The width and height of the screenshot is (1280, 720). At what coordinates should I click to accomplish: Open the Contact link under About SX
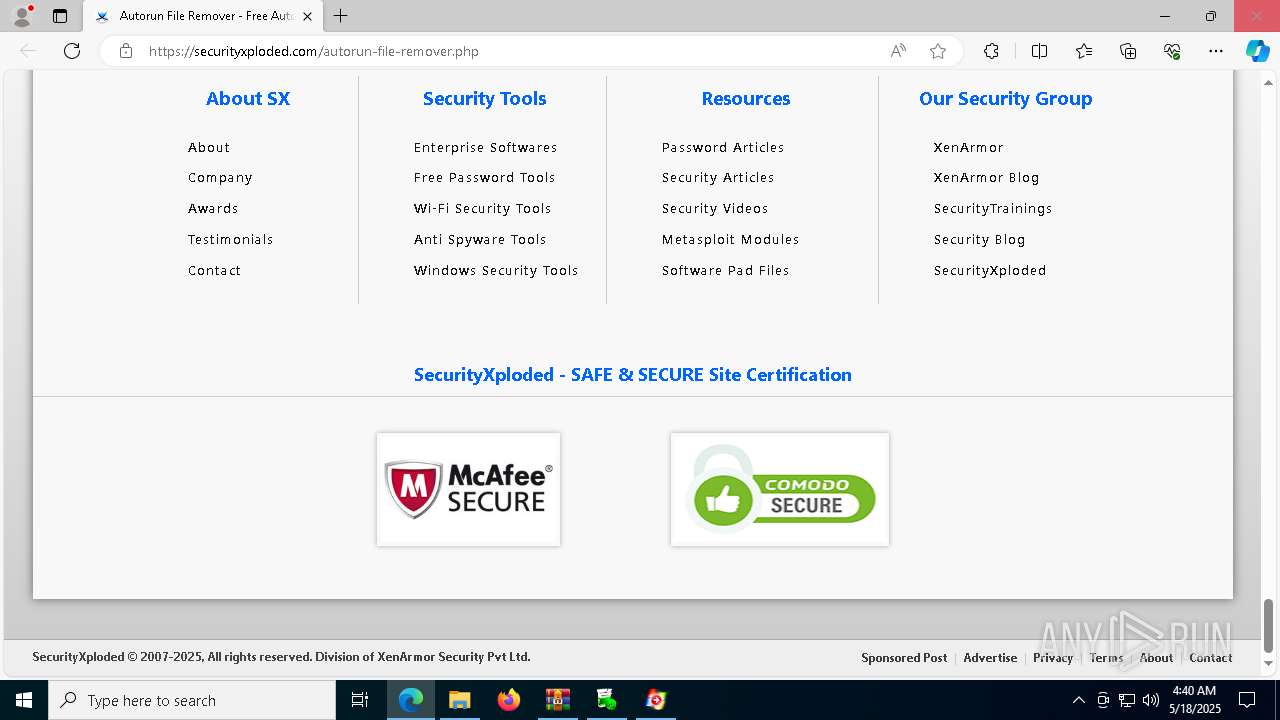(214, 271)
